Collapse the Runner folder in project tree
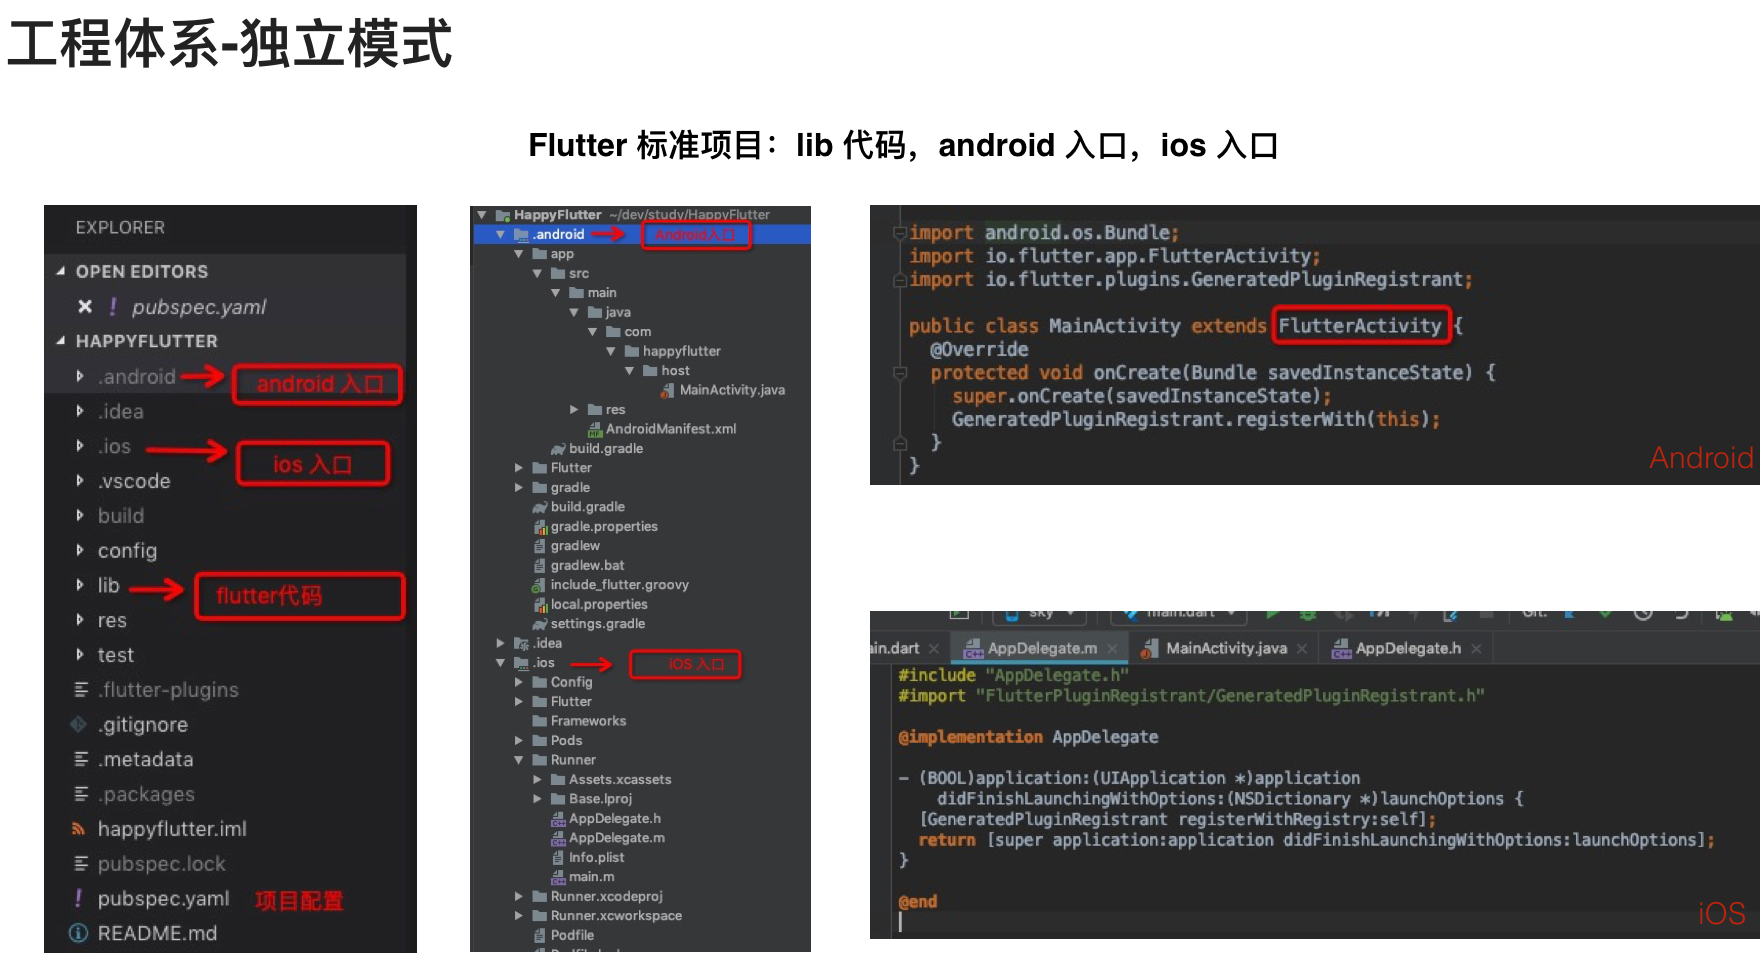1761x953 pixels. [519, 760]
